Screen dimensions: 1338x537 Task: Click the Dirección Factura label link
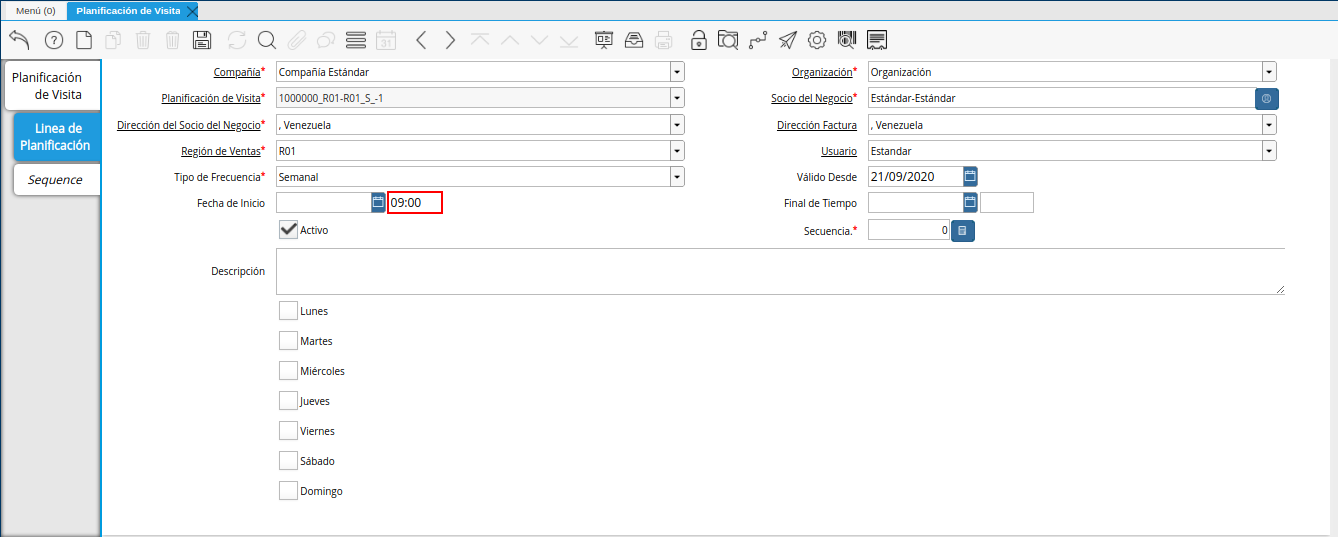(x=816, y=125)
